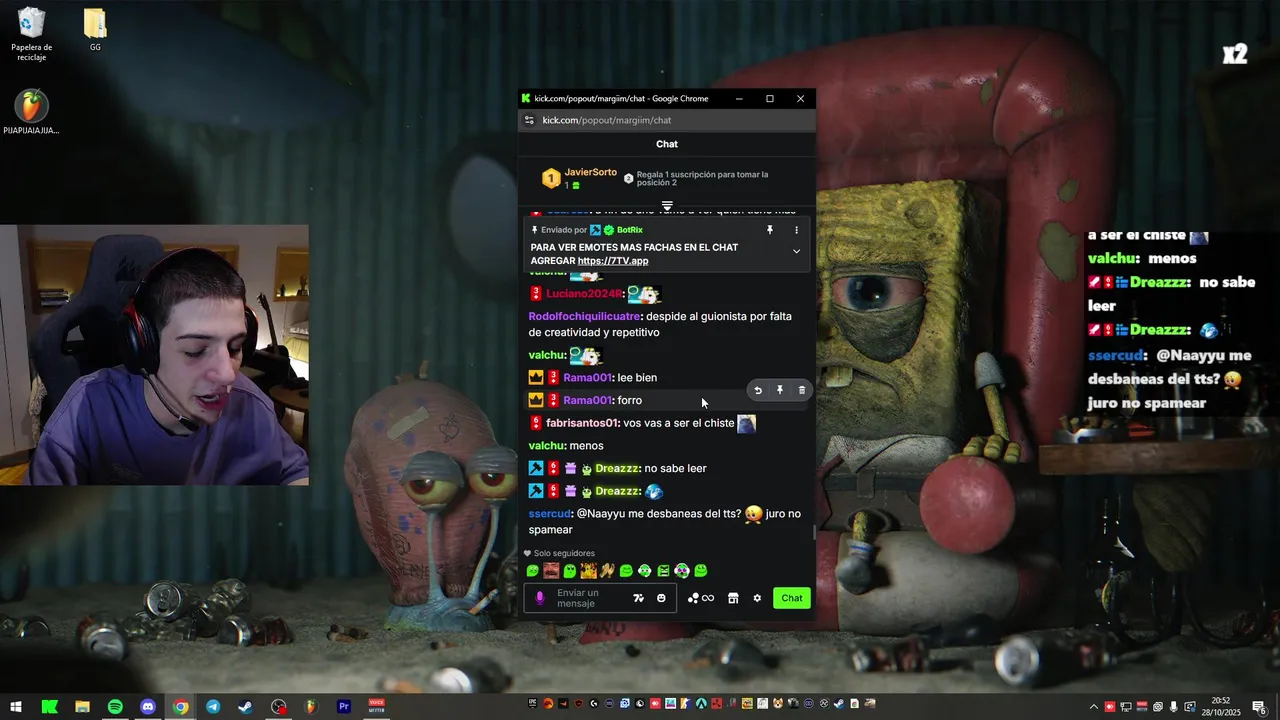Delete Rama001's 'forro' message
Image resolution: width=1280 pixels, height=720 pixels.
(x=801, y=390)
